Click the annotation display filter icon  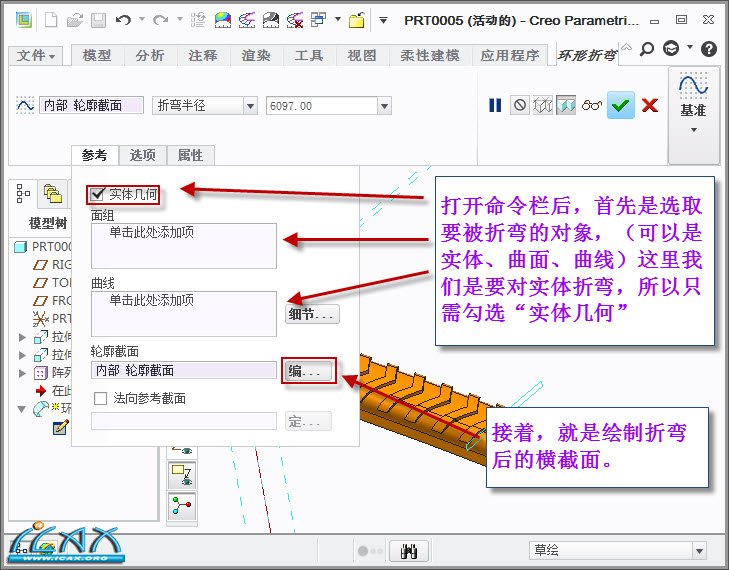tap(182, 475)
